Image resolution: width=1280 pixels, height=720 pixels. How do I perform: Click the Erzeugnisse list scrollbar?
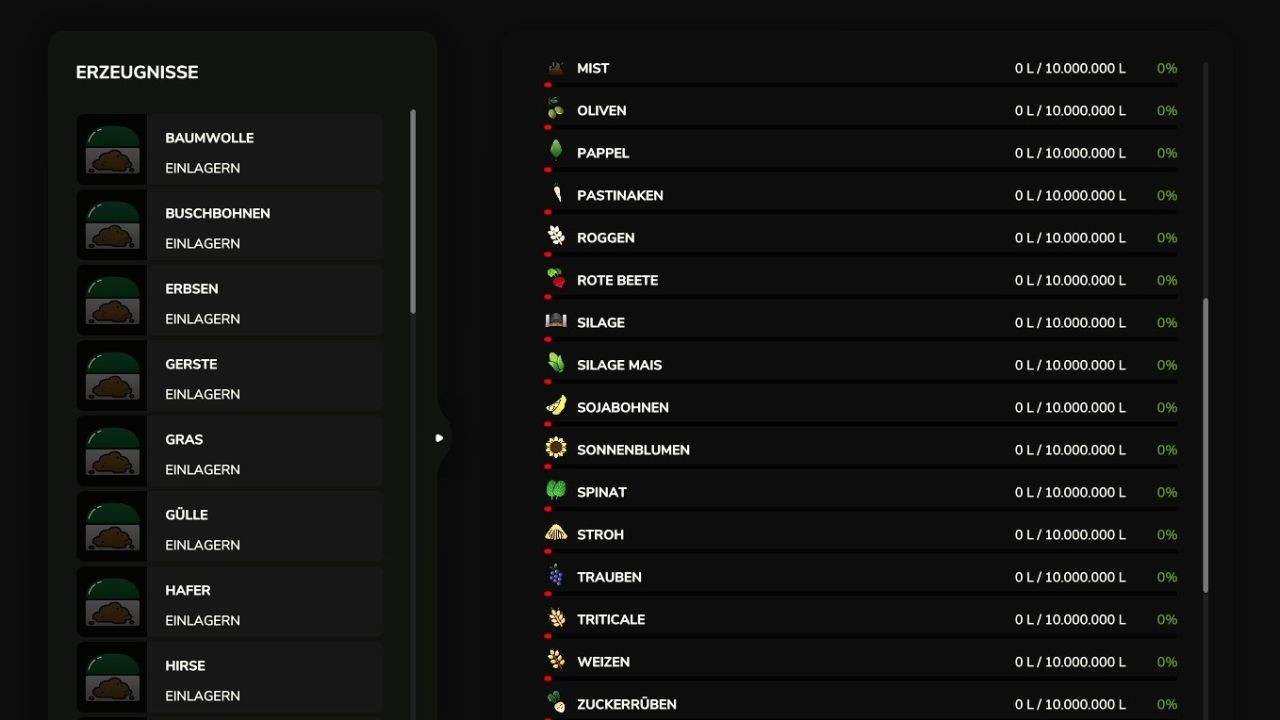click(413, 211)
